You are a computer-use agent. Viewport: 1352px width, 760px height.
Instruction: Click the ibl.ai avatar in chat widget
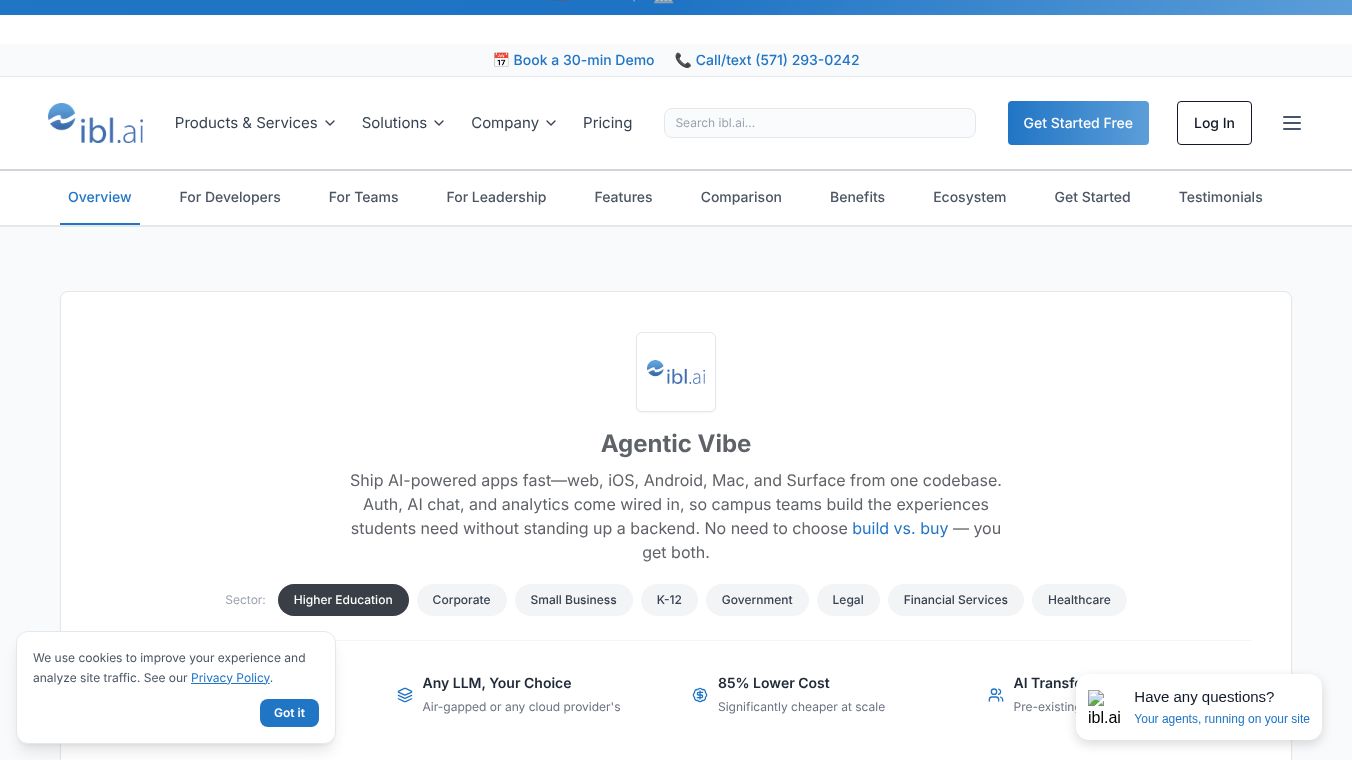(x=1104, y=707)
